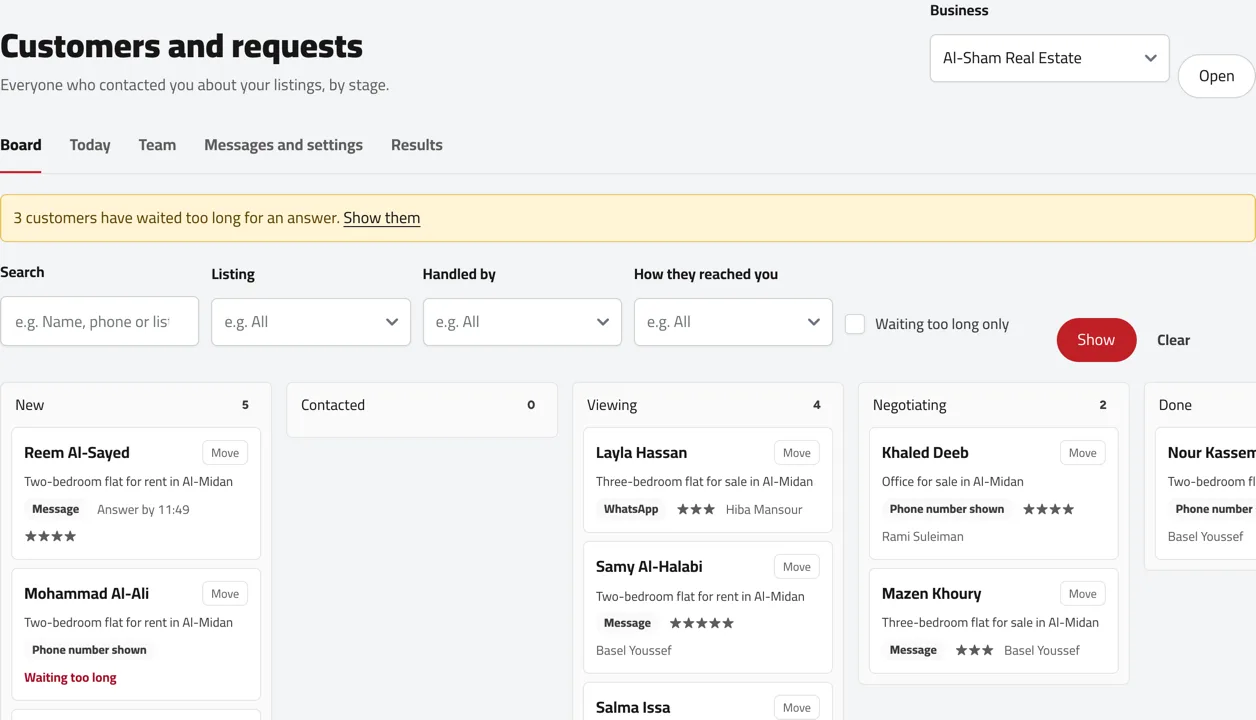1256x720 pixels.
Task: Click the five-star rating on Samy Al-Halabi's card
Action: pos(702,623)
